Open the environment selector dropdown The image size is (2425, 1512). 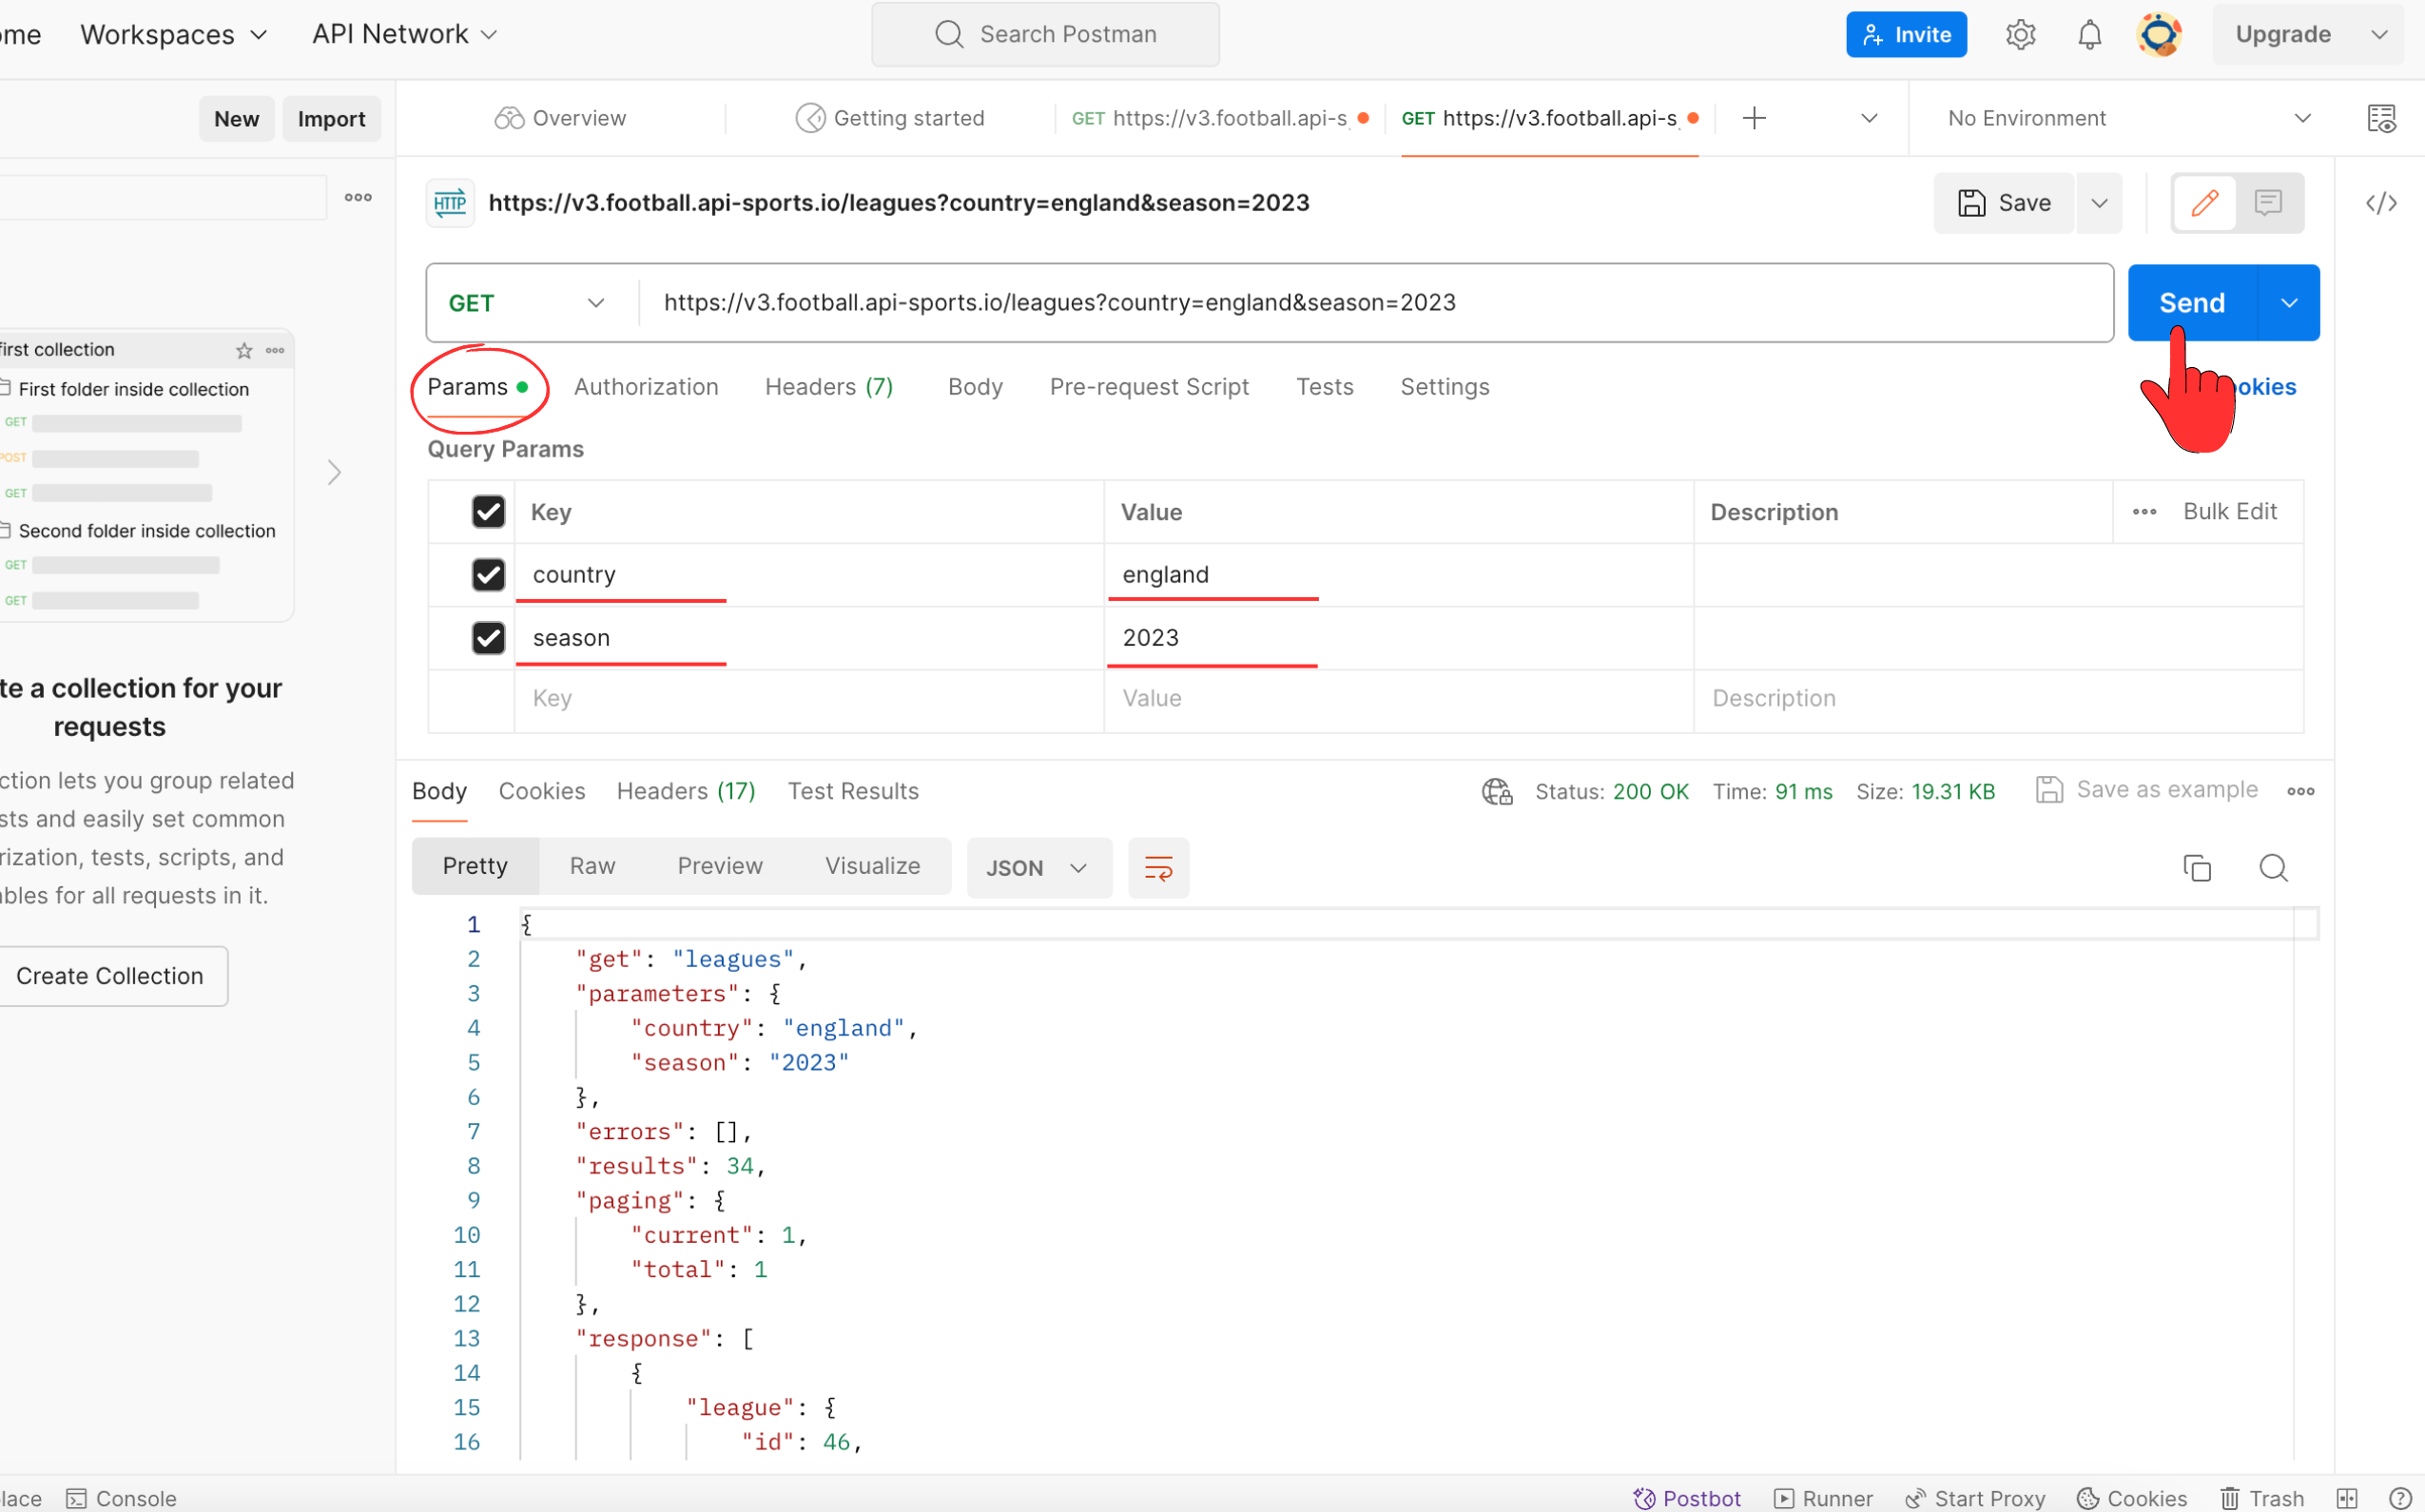click(x=2303, y=117)
